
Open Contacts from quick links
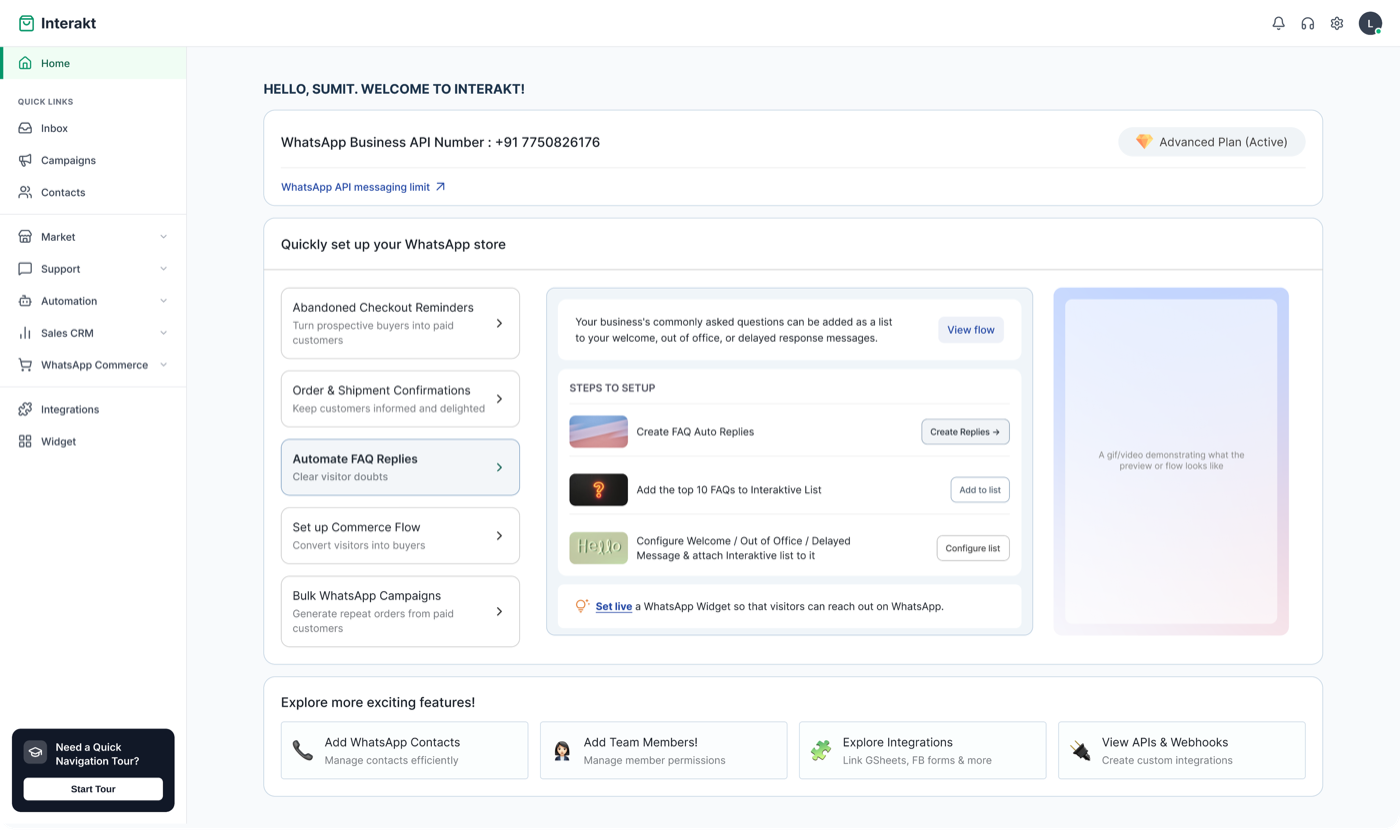(93, 192)
